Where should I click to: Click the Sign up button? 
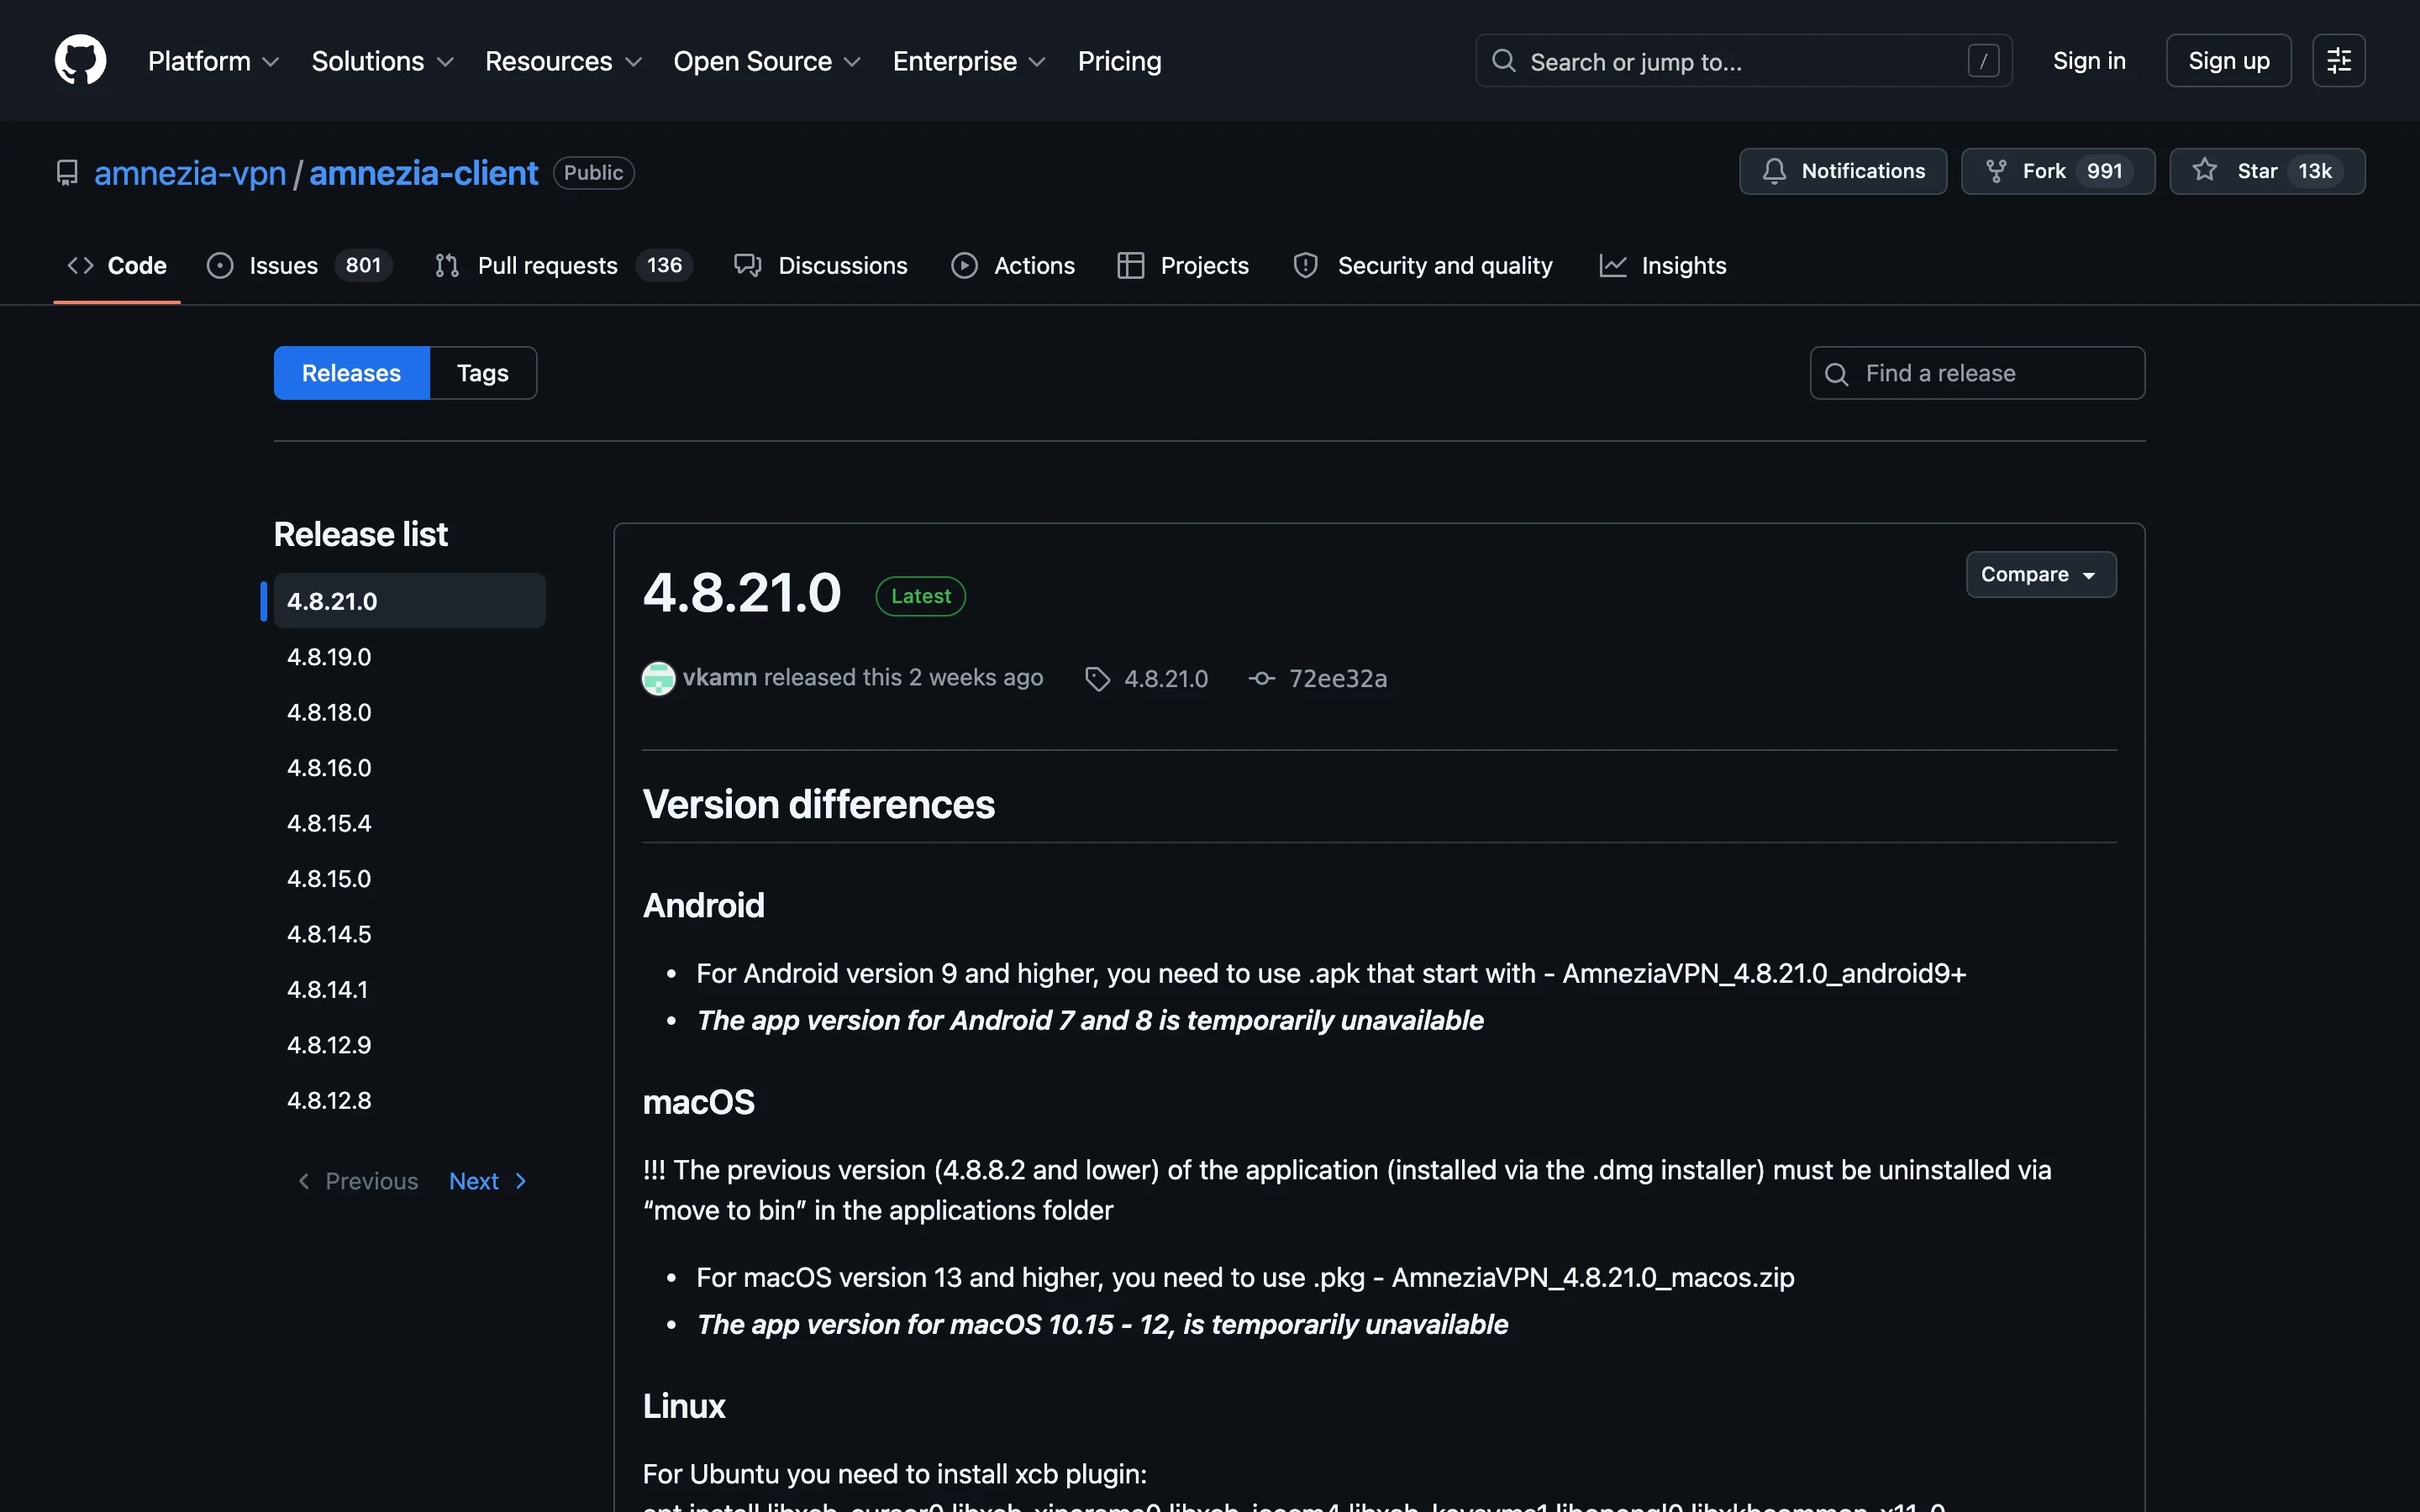tap(2228, 61)
